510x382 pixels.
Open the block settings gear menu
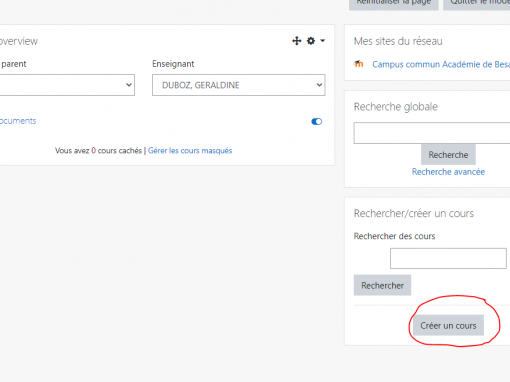coord(311,41)
